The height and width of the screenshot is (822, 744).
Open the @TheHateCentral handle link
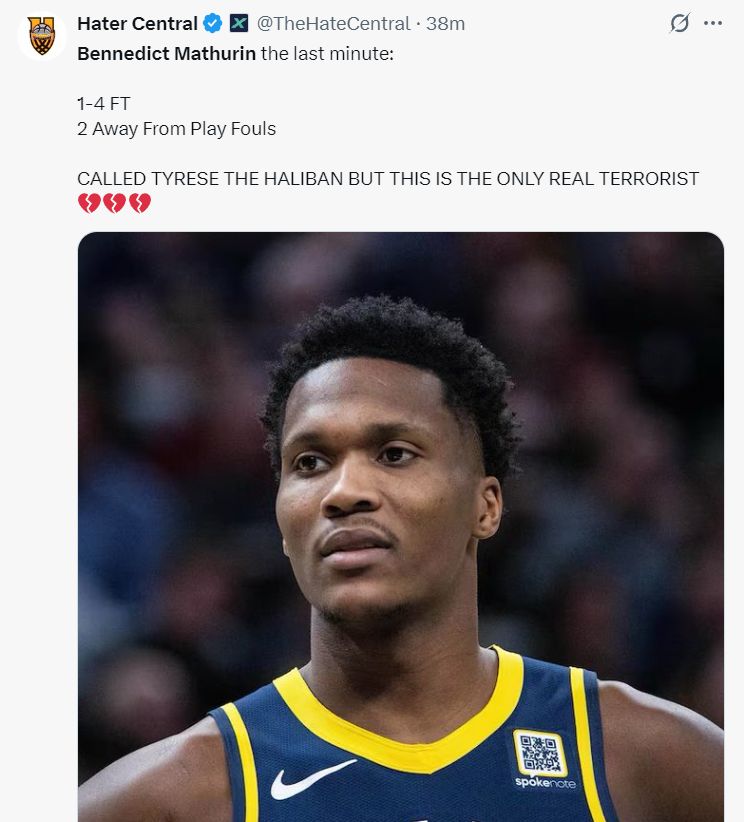pyautogui.click(x=333, y=24)
